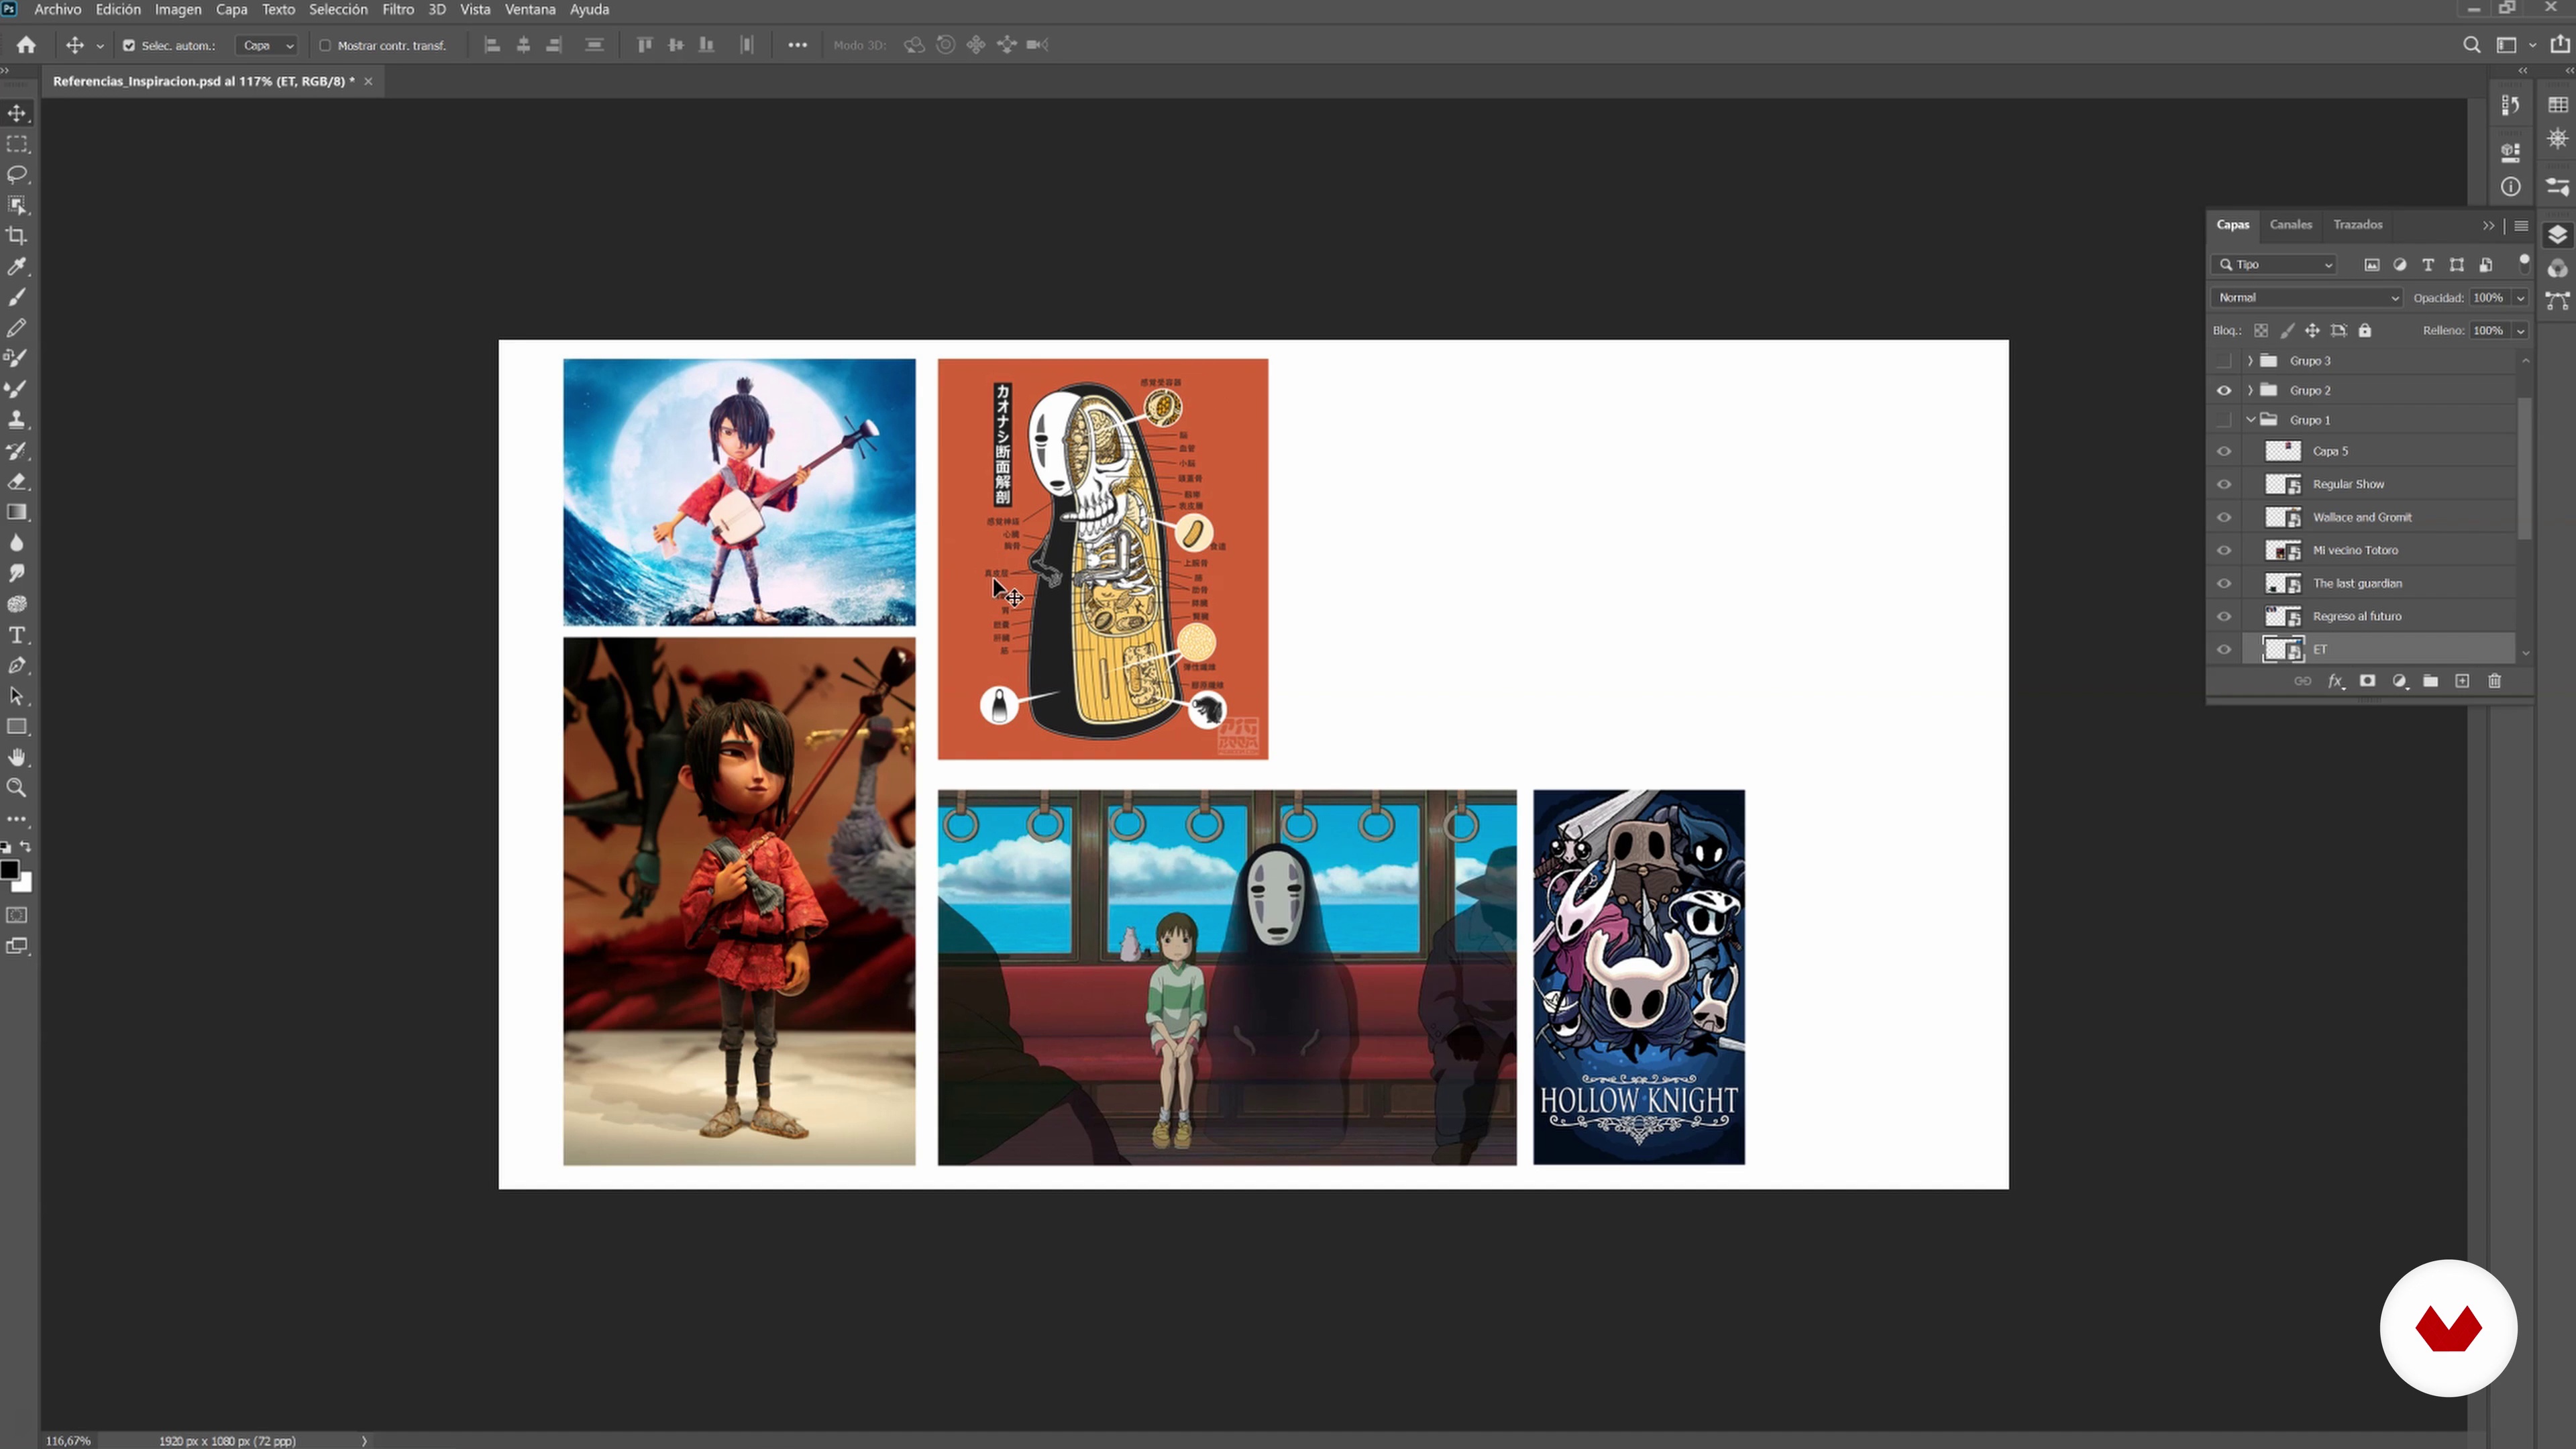Image resolution: width=2576 pixels, height=1449 pixels.
Task: Open the Ventana menu
Action: 529,9
